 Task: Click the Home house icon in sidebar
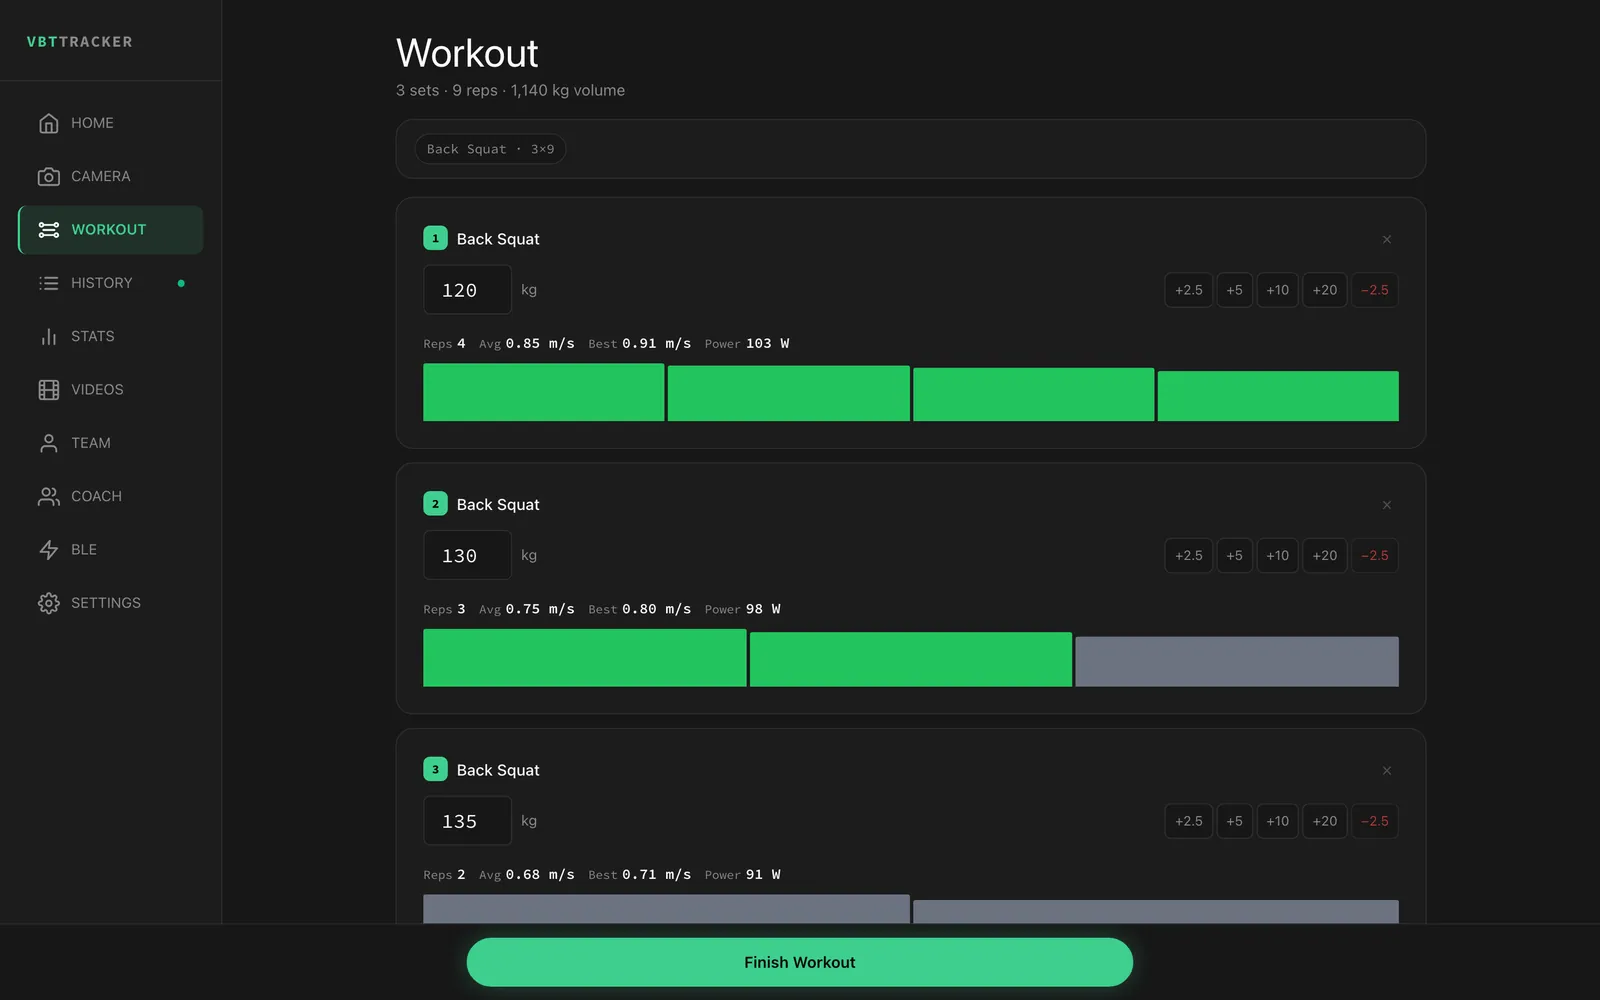48,123
